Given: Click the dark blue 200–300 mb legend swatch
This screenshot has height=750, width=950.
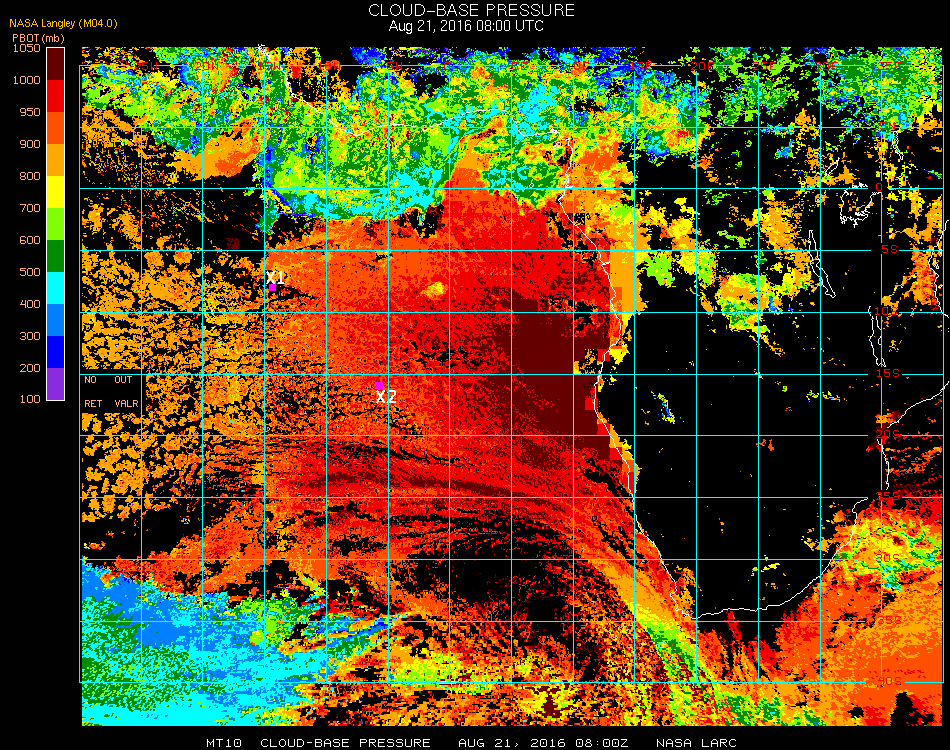Looking at the screenshot, I should point(55,352).
